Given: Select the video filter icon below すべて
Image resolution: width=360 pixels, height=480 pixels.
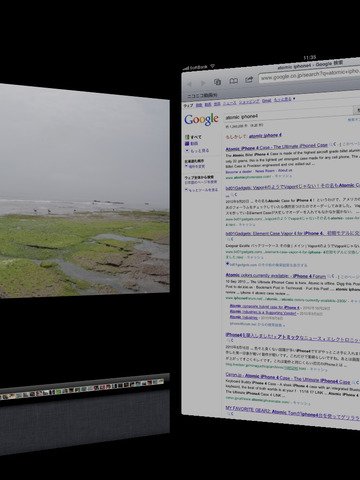Looking at the screenshot, I should tap(187, 144).
